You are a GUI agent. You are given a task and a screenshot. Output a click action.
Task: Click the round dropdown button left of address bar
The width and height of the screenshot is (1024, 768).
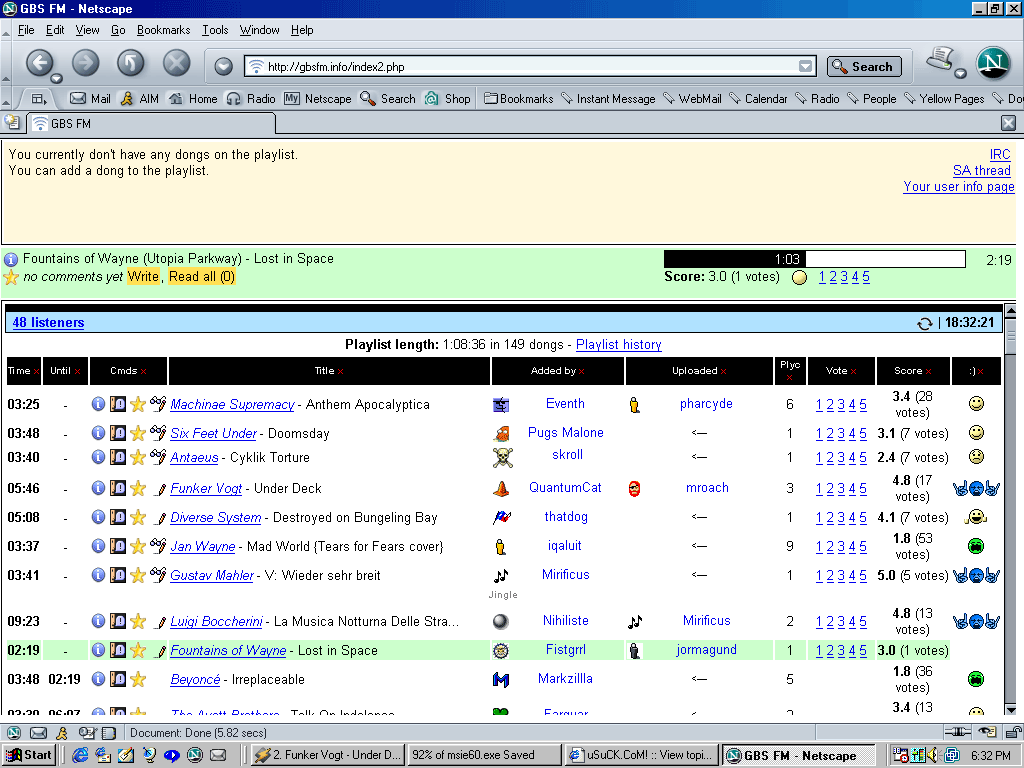click(223, 66)
